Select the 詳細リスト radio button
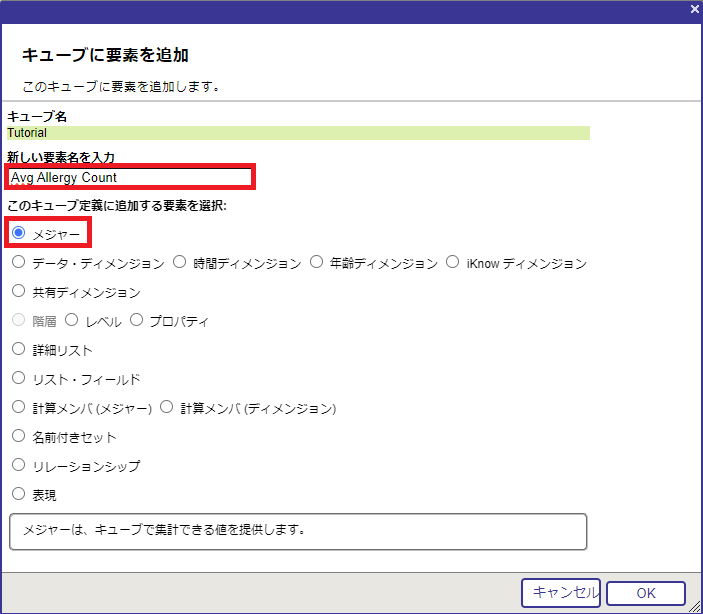The height and width of the screenshot is (614, 703). click(19, 350)
